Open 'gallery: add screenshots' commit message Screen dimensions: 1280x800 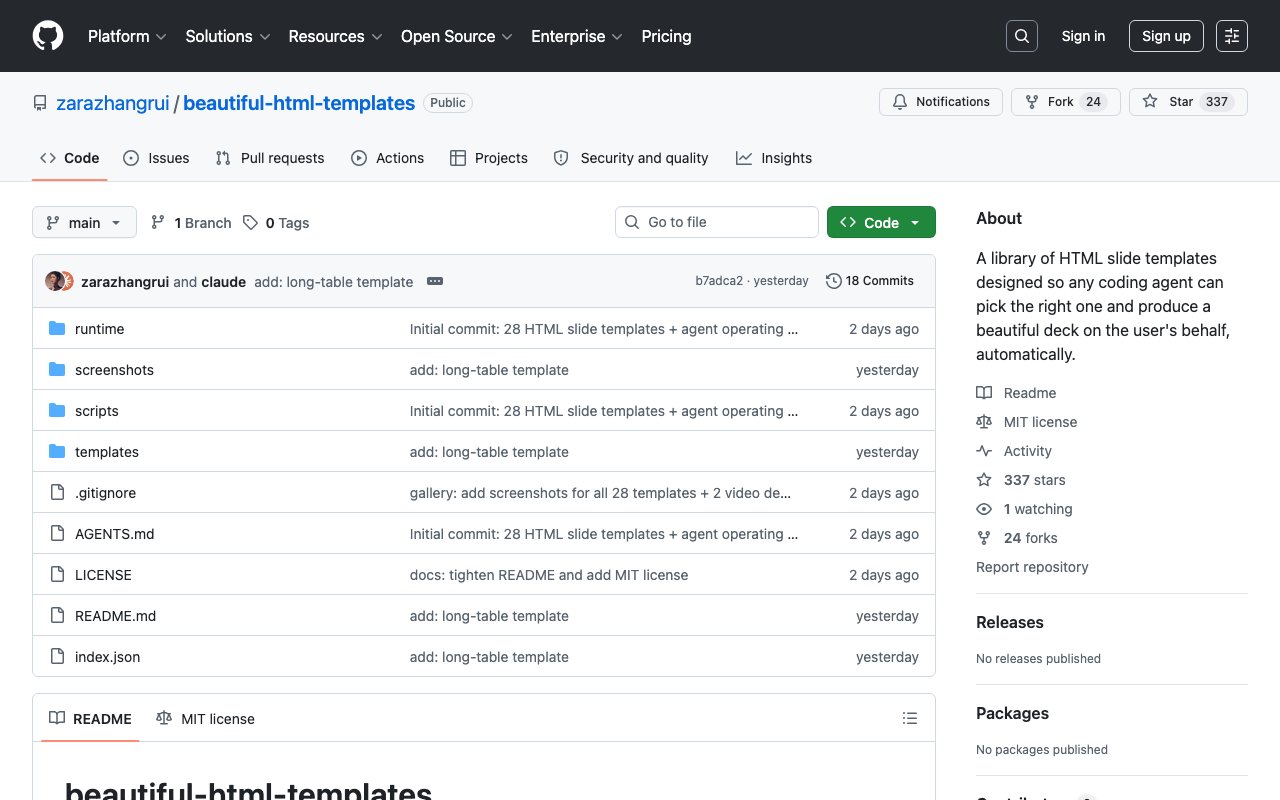click(601, 493)
